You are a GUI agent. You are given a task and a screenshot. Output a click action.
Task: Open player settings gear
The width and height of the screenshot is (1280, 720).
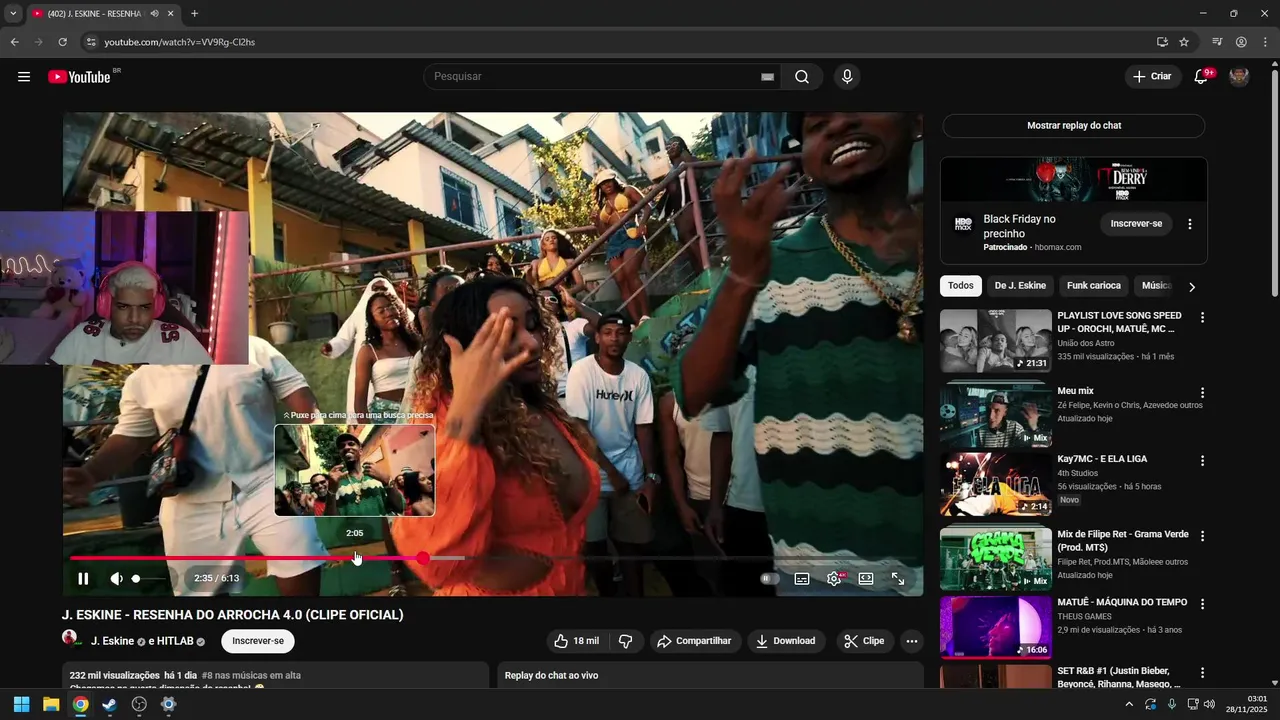(834, 578)
